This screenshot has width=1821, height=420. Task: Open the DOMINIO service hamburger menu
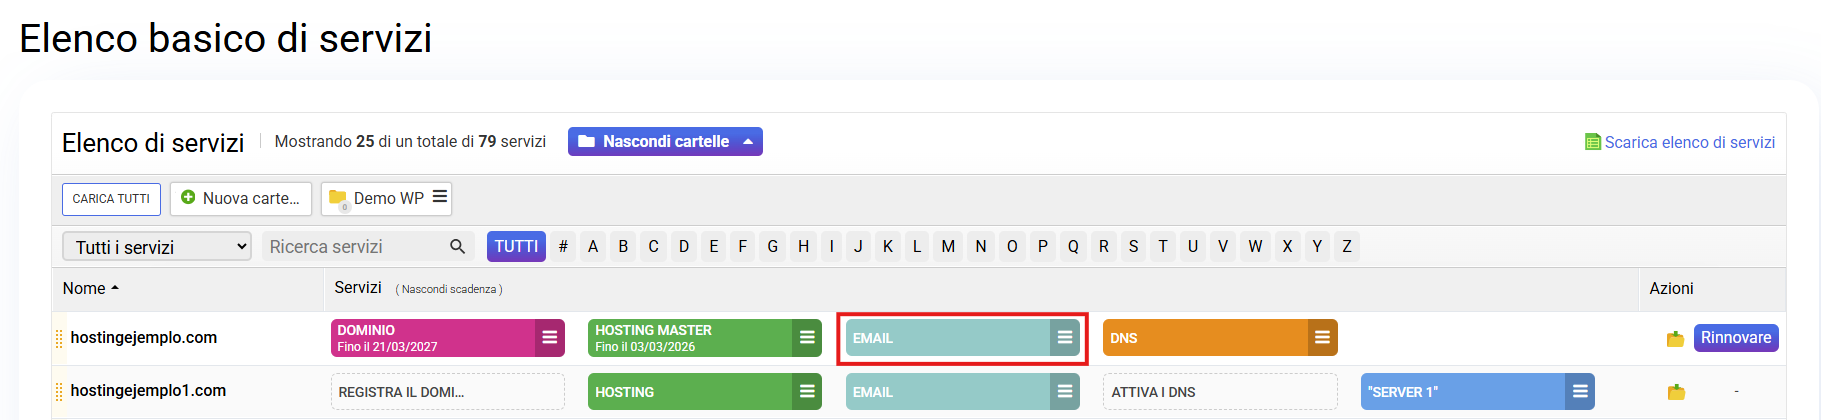pos(549,338)
